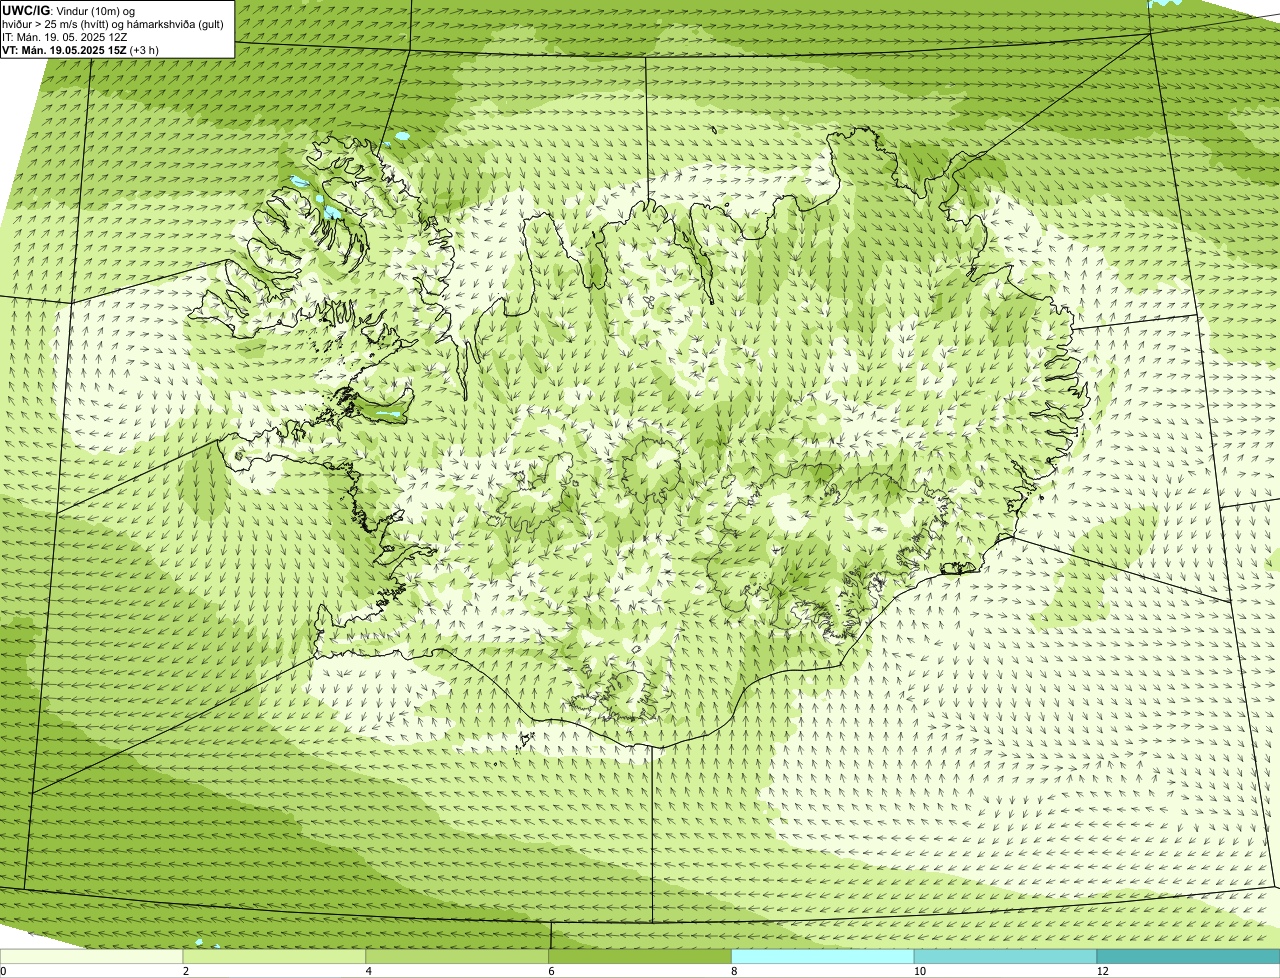
Task: Click the 'hviður > 25 m/s (hvítt)' legend line
Action: 113,24
